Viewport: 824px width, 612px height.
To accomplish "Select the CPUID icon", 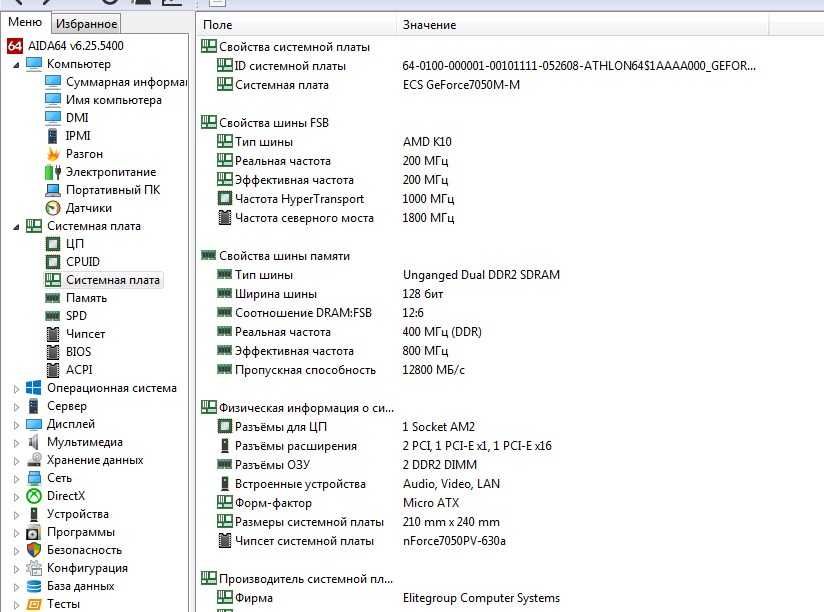I will tap(53, 262).
